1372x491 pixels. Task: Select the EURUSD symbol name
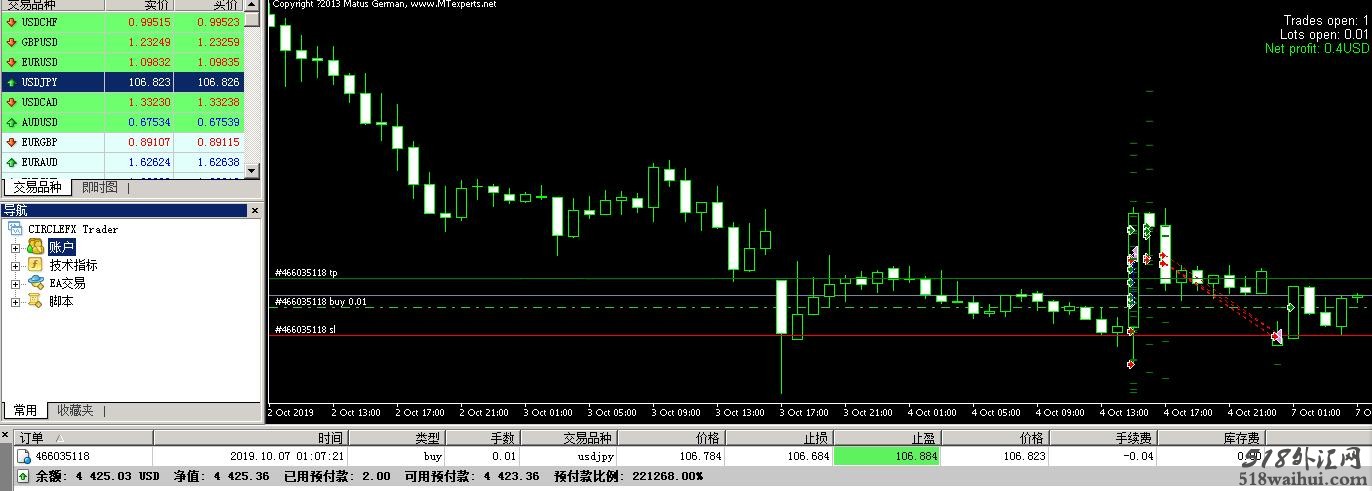click(39, 62)
